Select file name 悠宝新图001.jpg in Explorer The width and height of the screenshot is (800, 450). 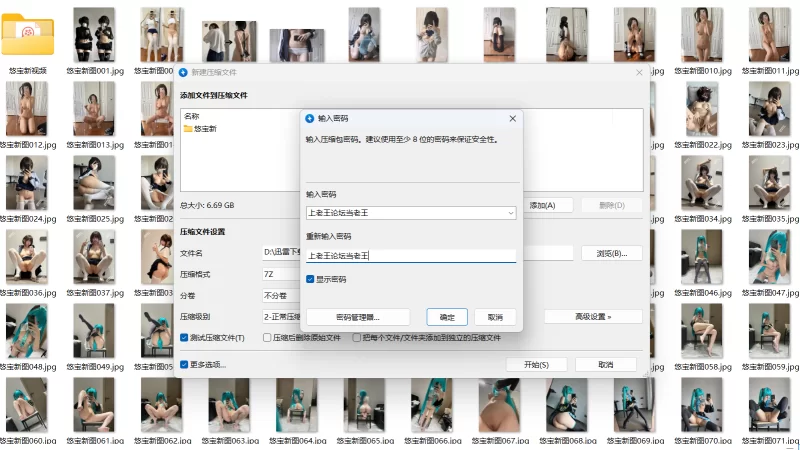coord(95,71)
